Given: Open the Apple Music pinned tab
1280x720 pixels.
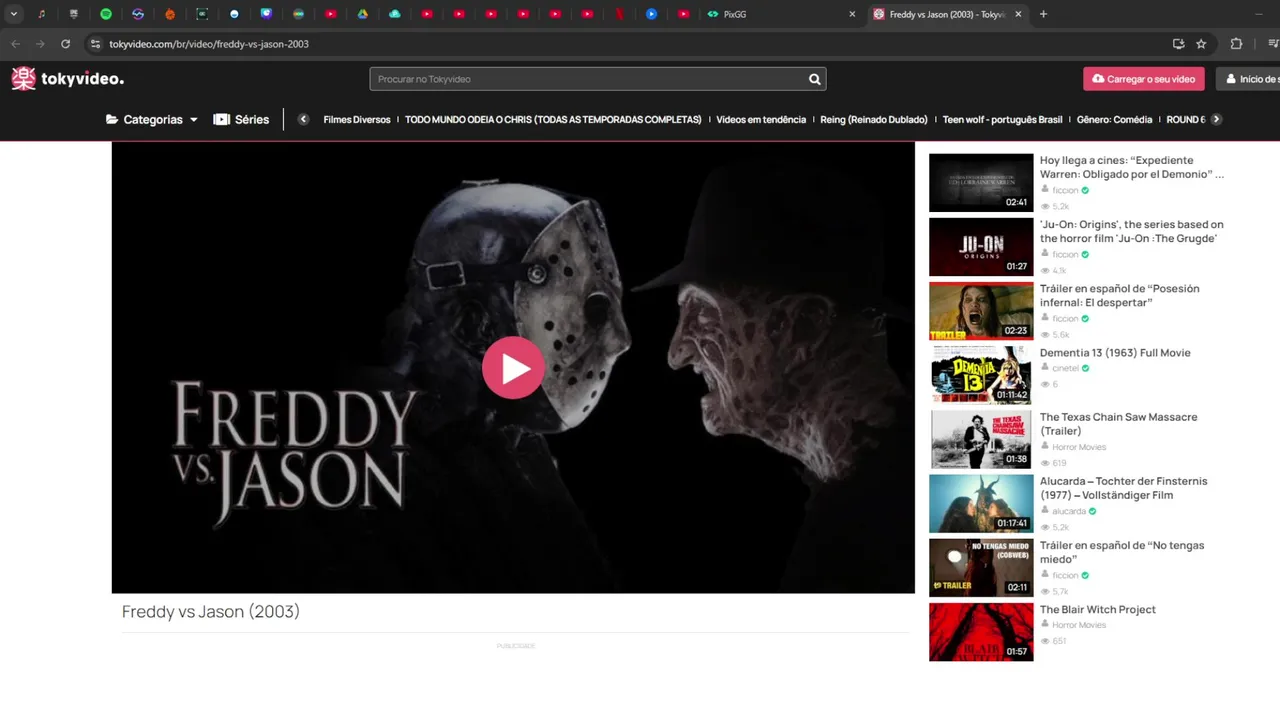Looking at the screenshot, I should pyautogui.click(x=41, y=14).
